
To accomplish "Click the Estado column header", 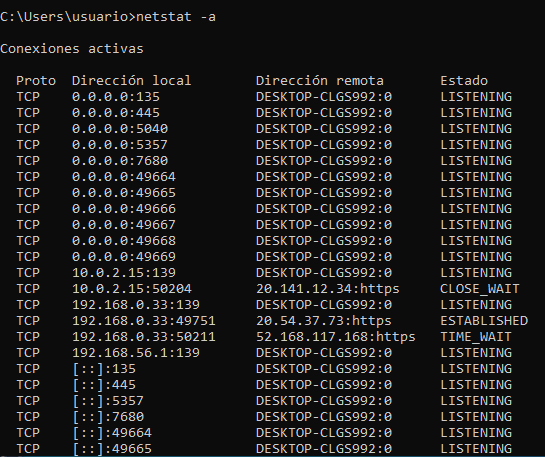I will click(464, 81).
